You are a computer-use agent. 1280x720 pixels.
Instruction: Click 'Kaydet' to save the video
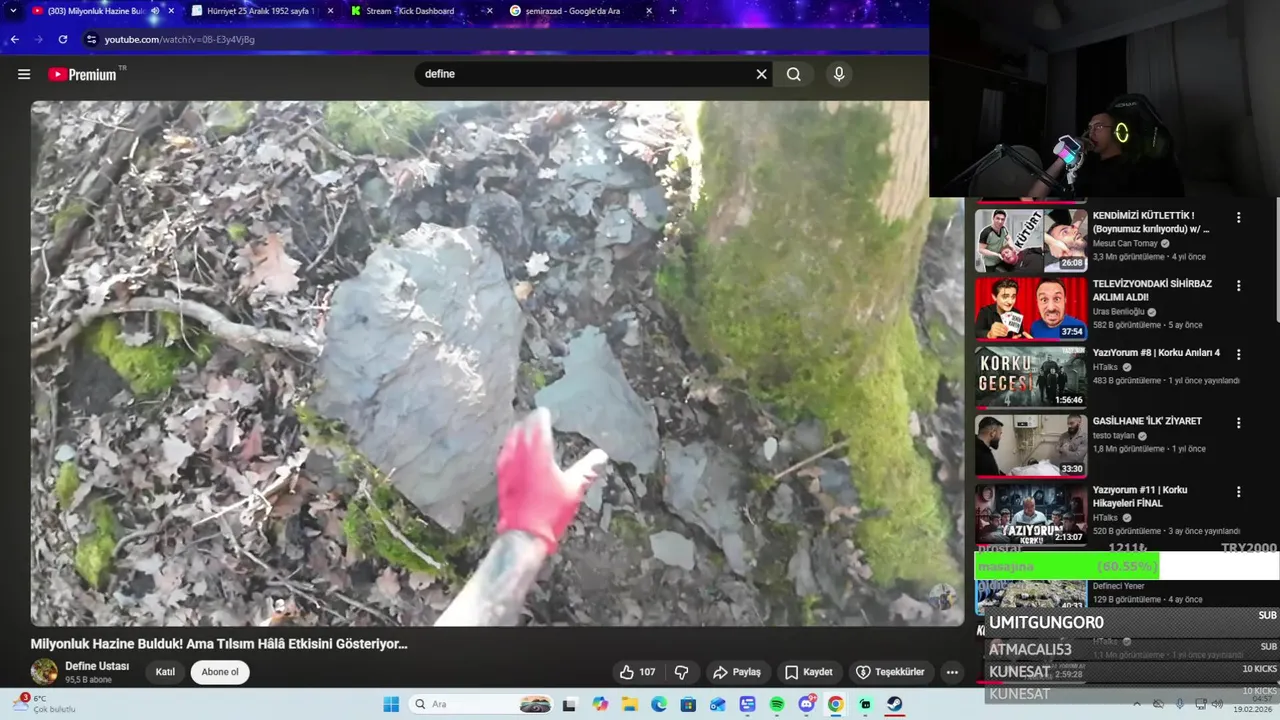coord(809,672)
